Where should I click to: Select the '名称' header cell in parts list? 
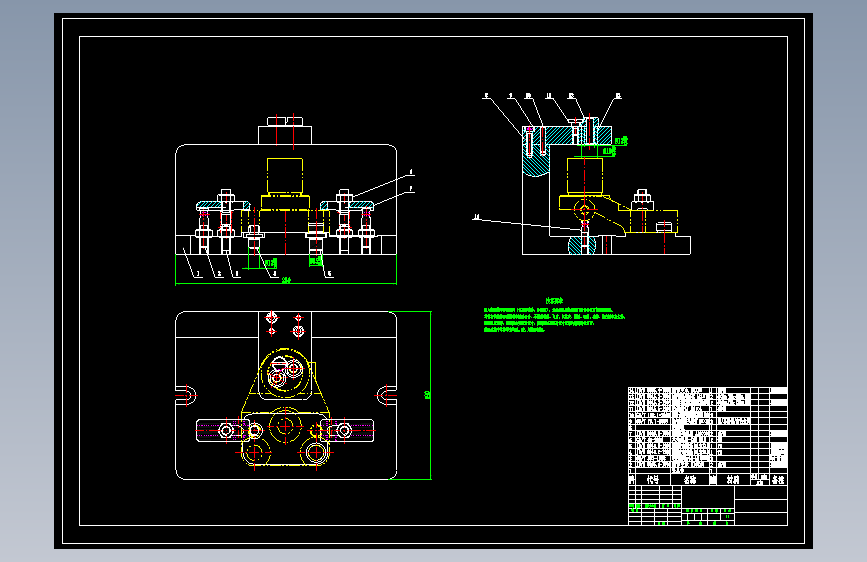(690, 480)
